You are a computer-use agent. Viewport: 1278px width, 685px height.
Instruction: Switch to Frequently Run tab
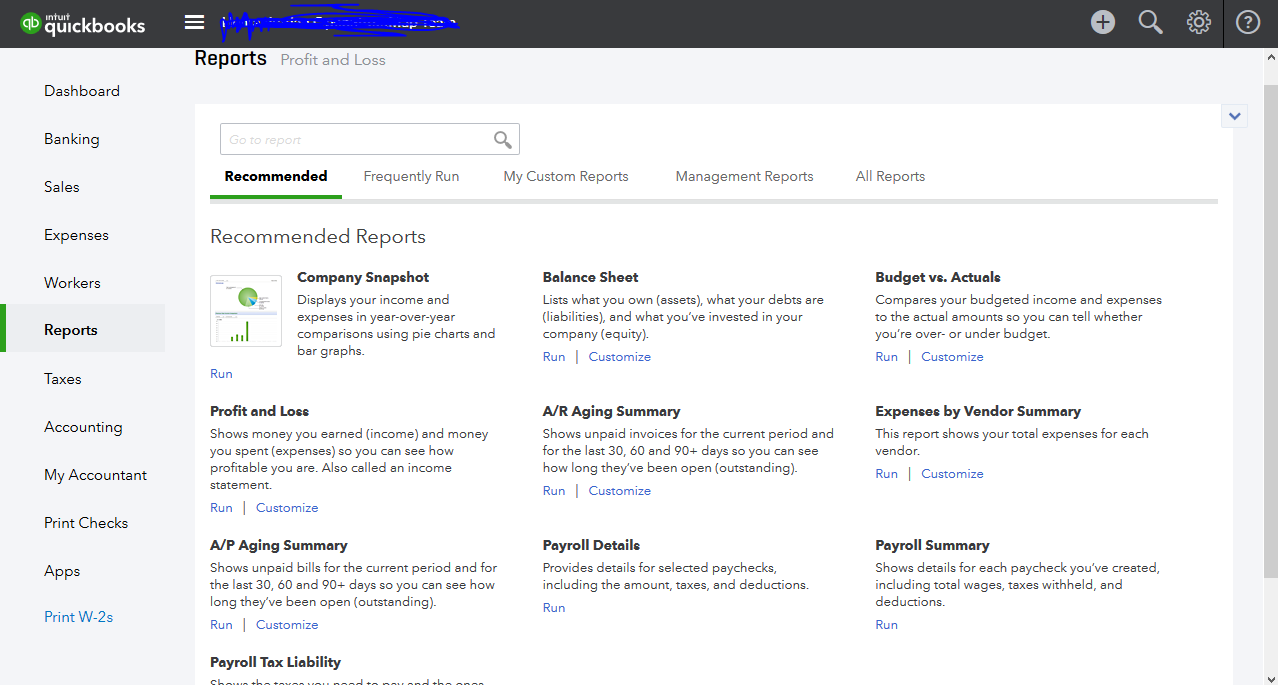coord(411,176)
